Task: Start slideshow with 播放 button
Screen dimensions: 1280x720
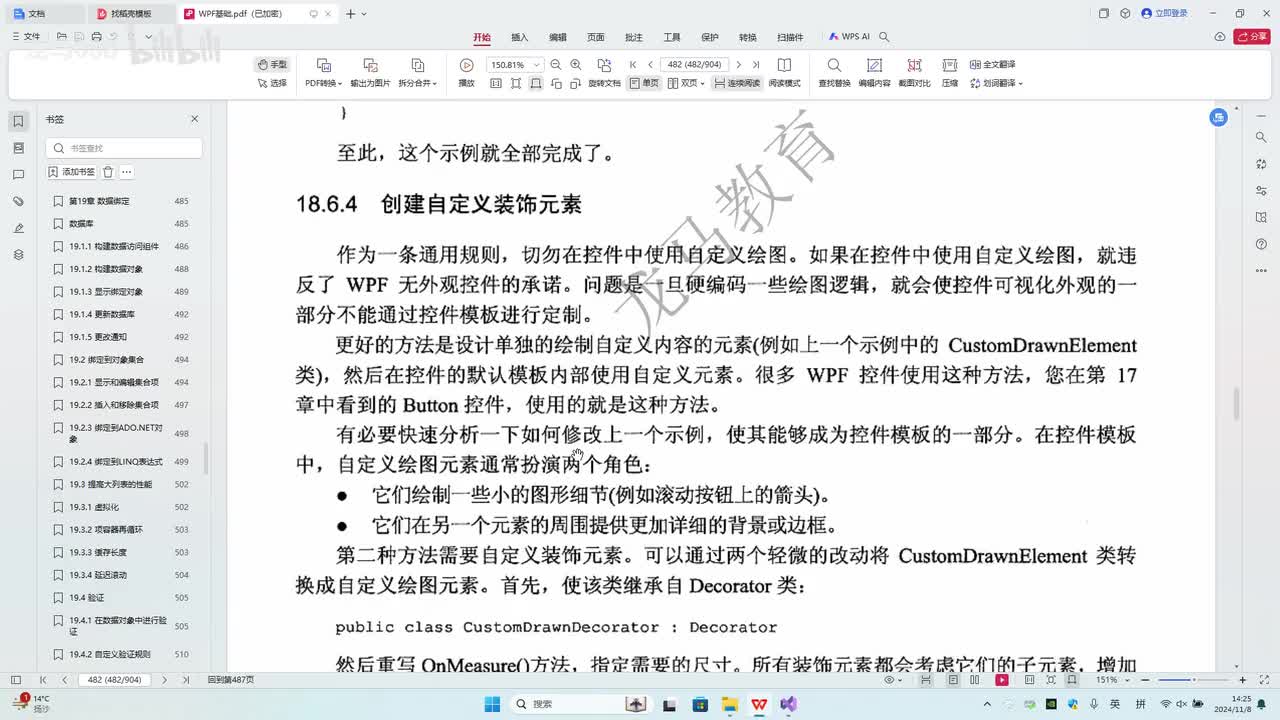Action: click(466, 73)
